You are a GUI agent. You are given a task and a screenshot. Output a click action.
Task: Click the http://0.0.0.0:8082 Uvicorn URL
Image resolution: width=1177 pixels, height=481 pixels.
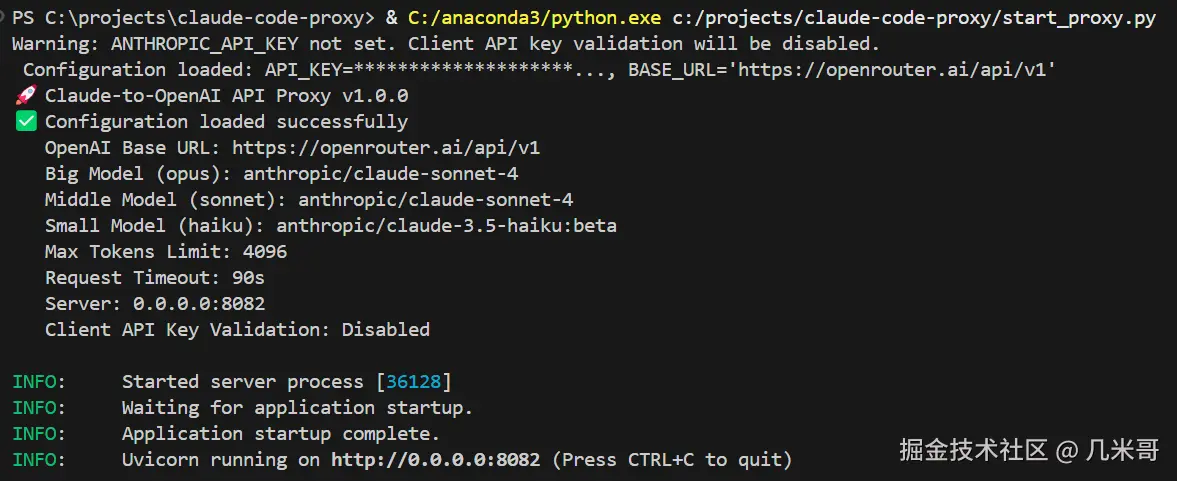click(x=435, y=459)
